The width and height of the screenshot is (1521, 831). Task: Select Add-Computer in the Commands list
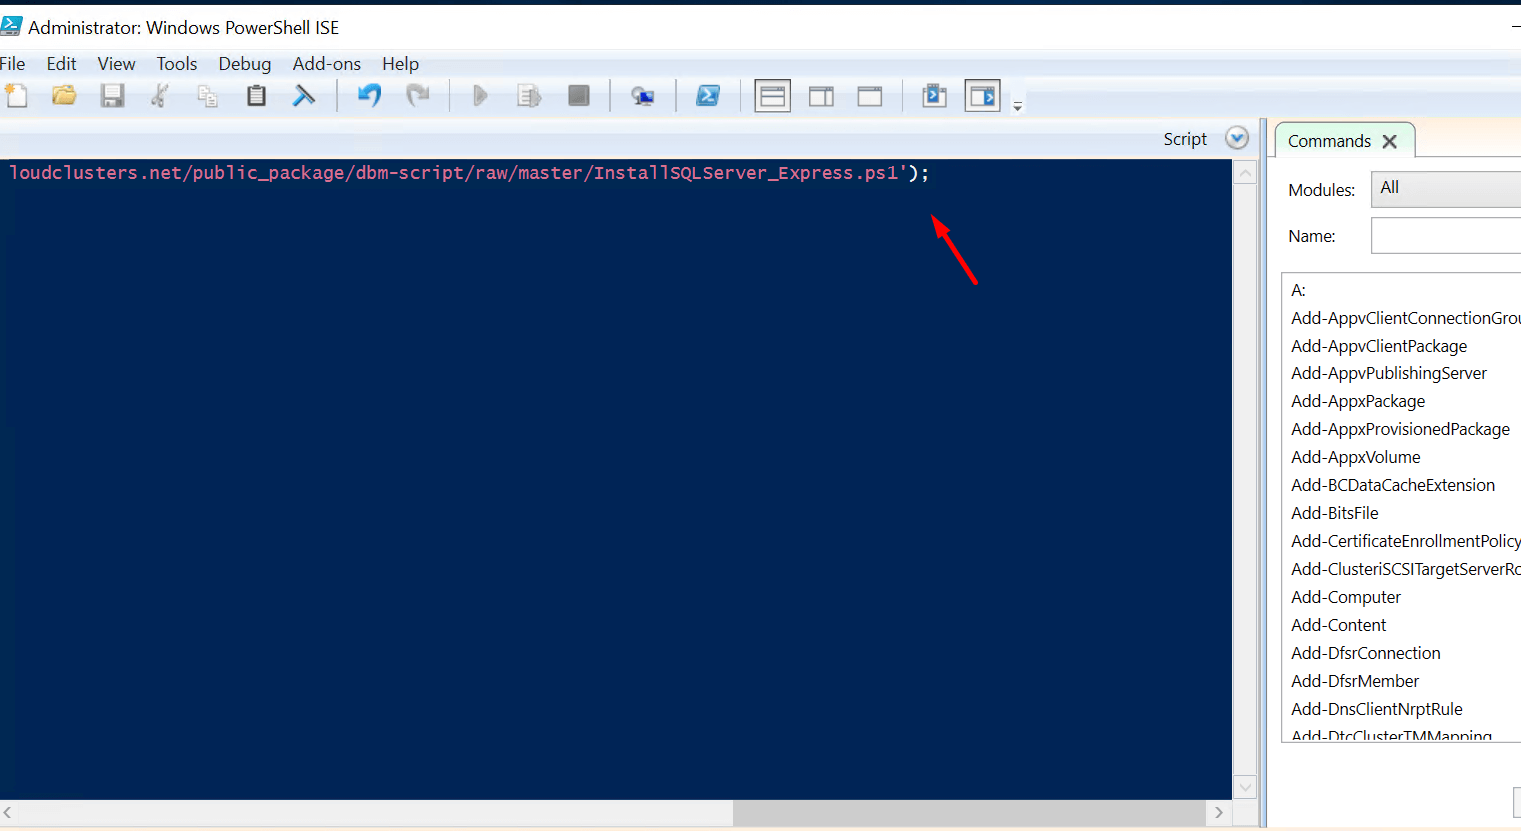pos(1345,597)
